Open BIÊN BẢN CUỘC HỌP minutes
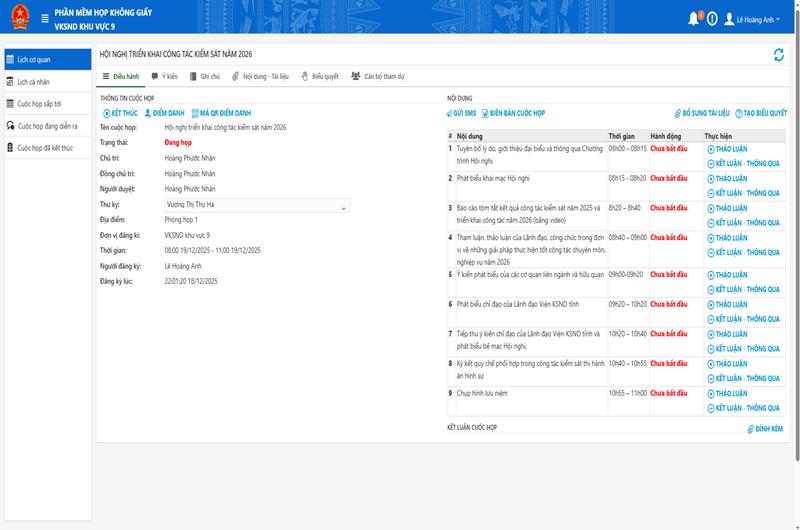Image resolution: width=800 pixels, height=530 pixels. pyautogui.click(x=513, y=113)
